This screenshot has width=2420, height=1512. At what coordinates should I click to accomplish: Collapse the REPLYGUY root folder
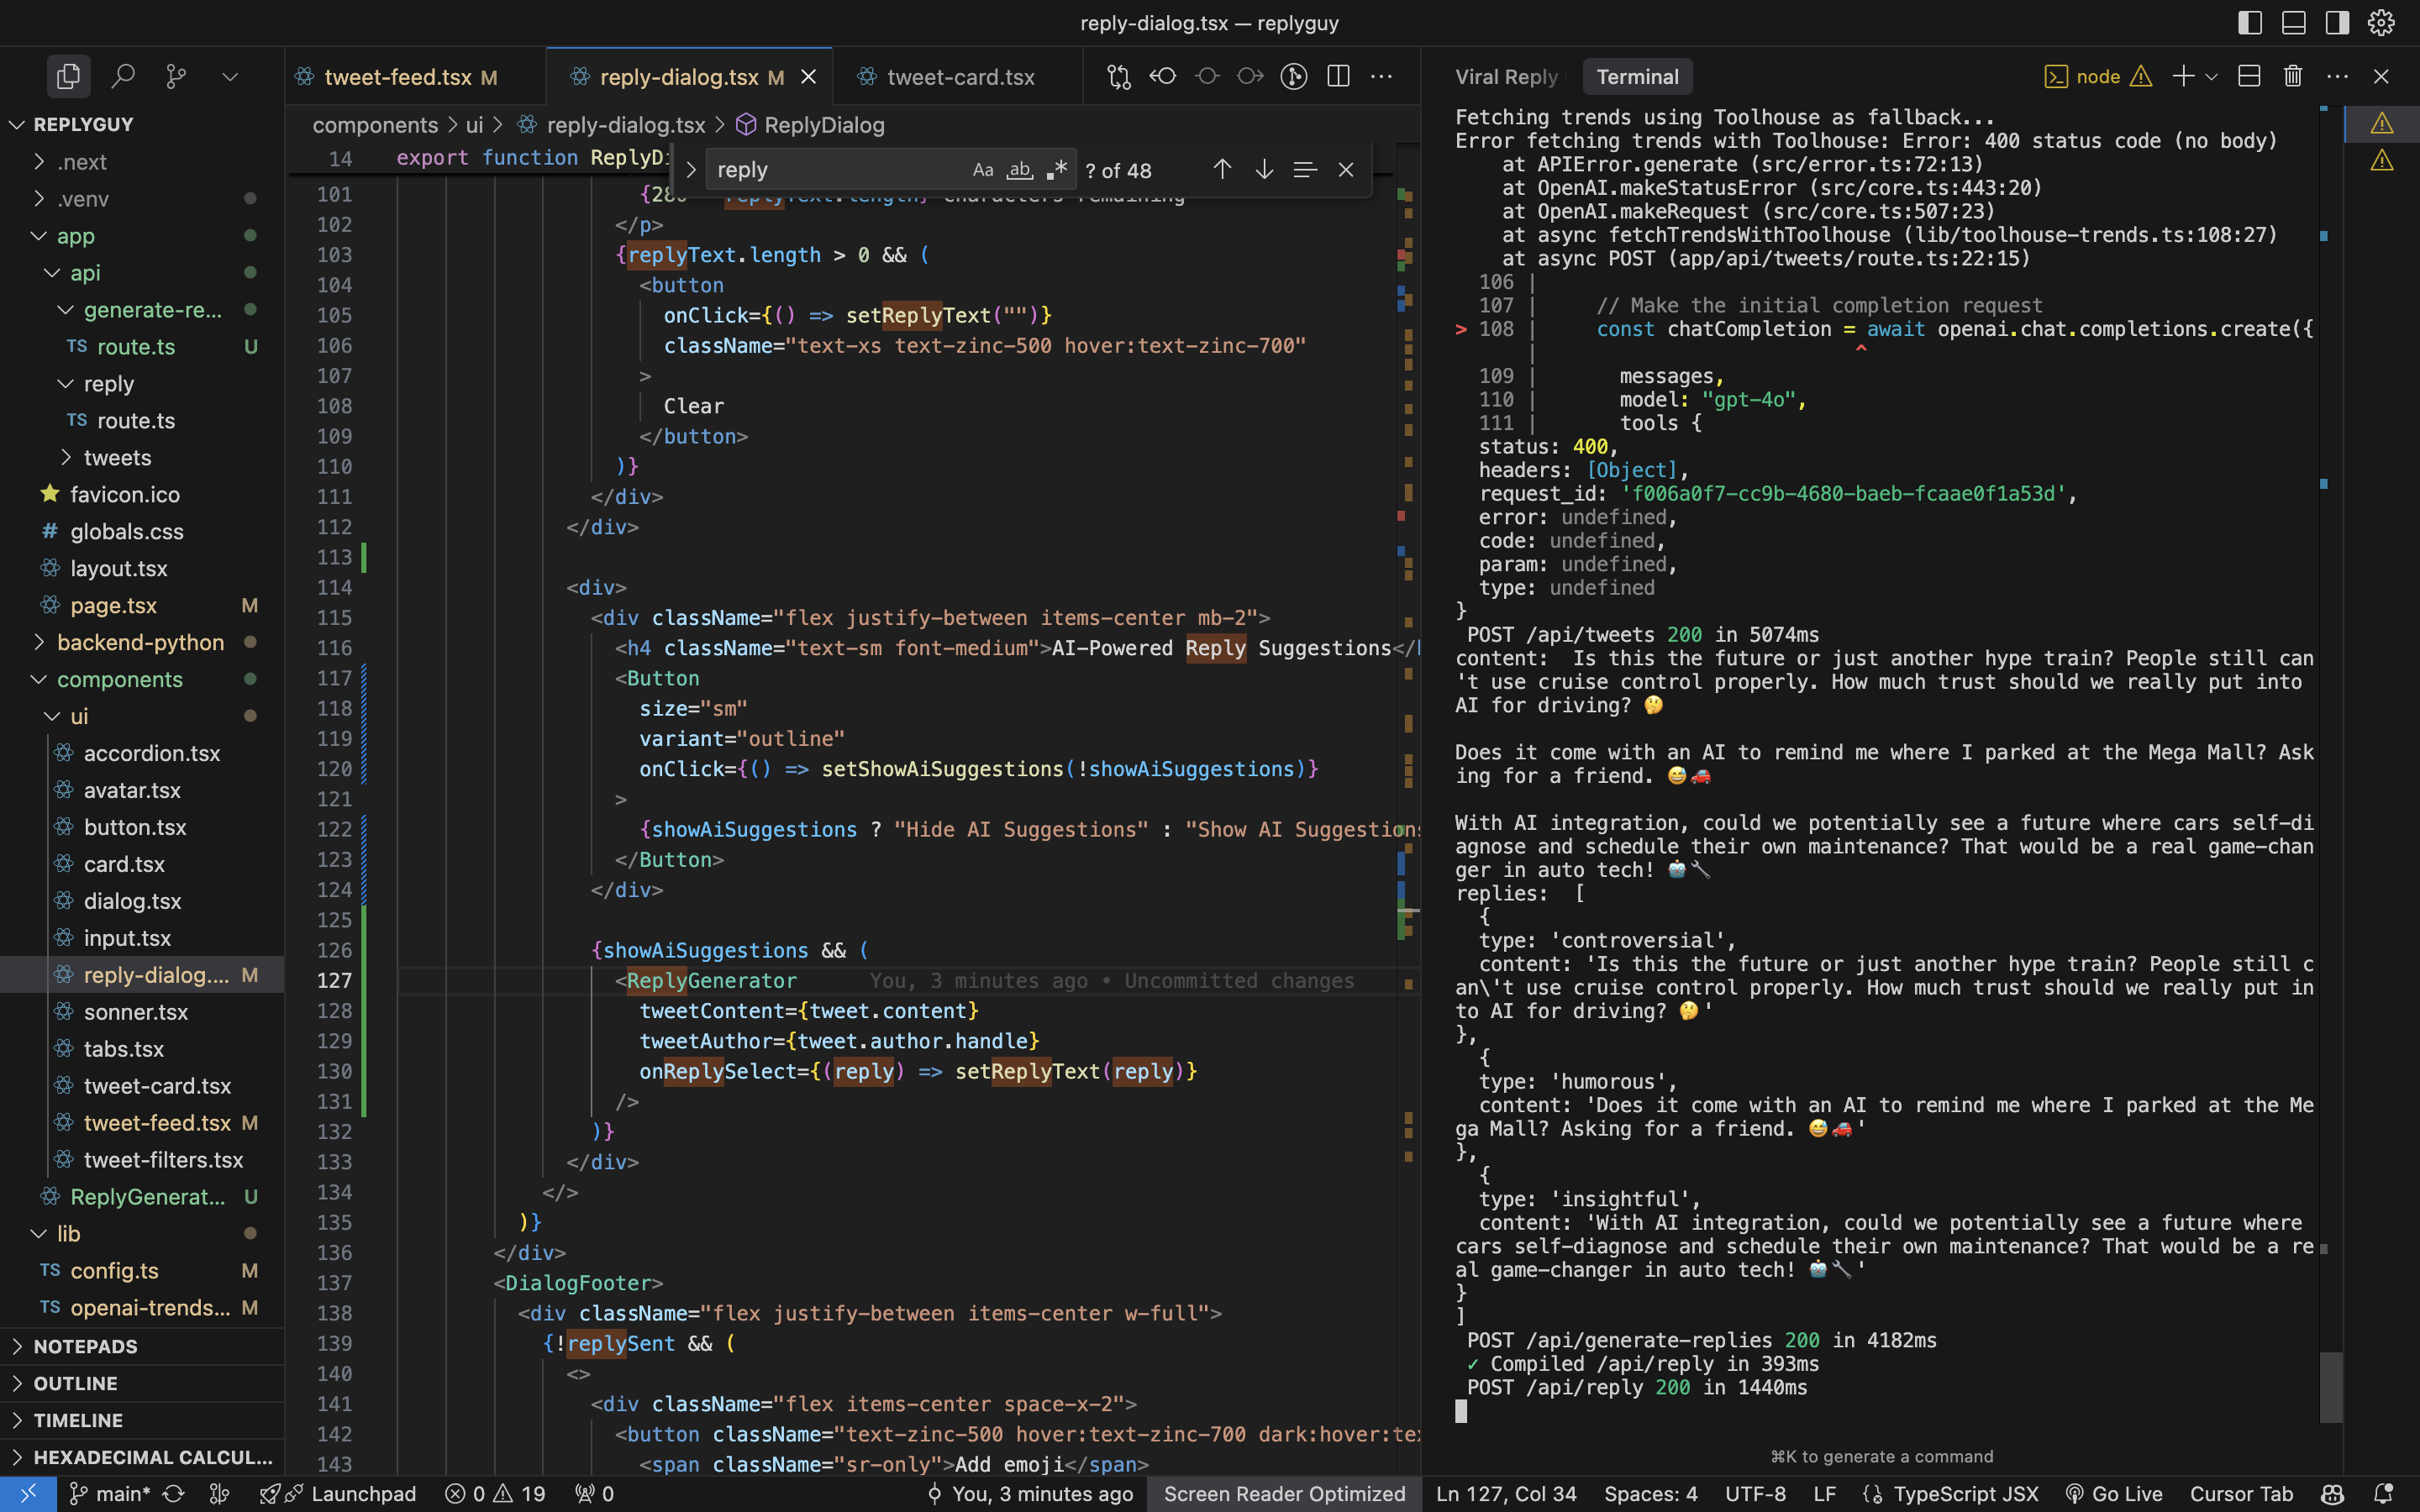(142, 124)
